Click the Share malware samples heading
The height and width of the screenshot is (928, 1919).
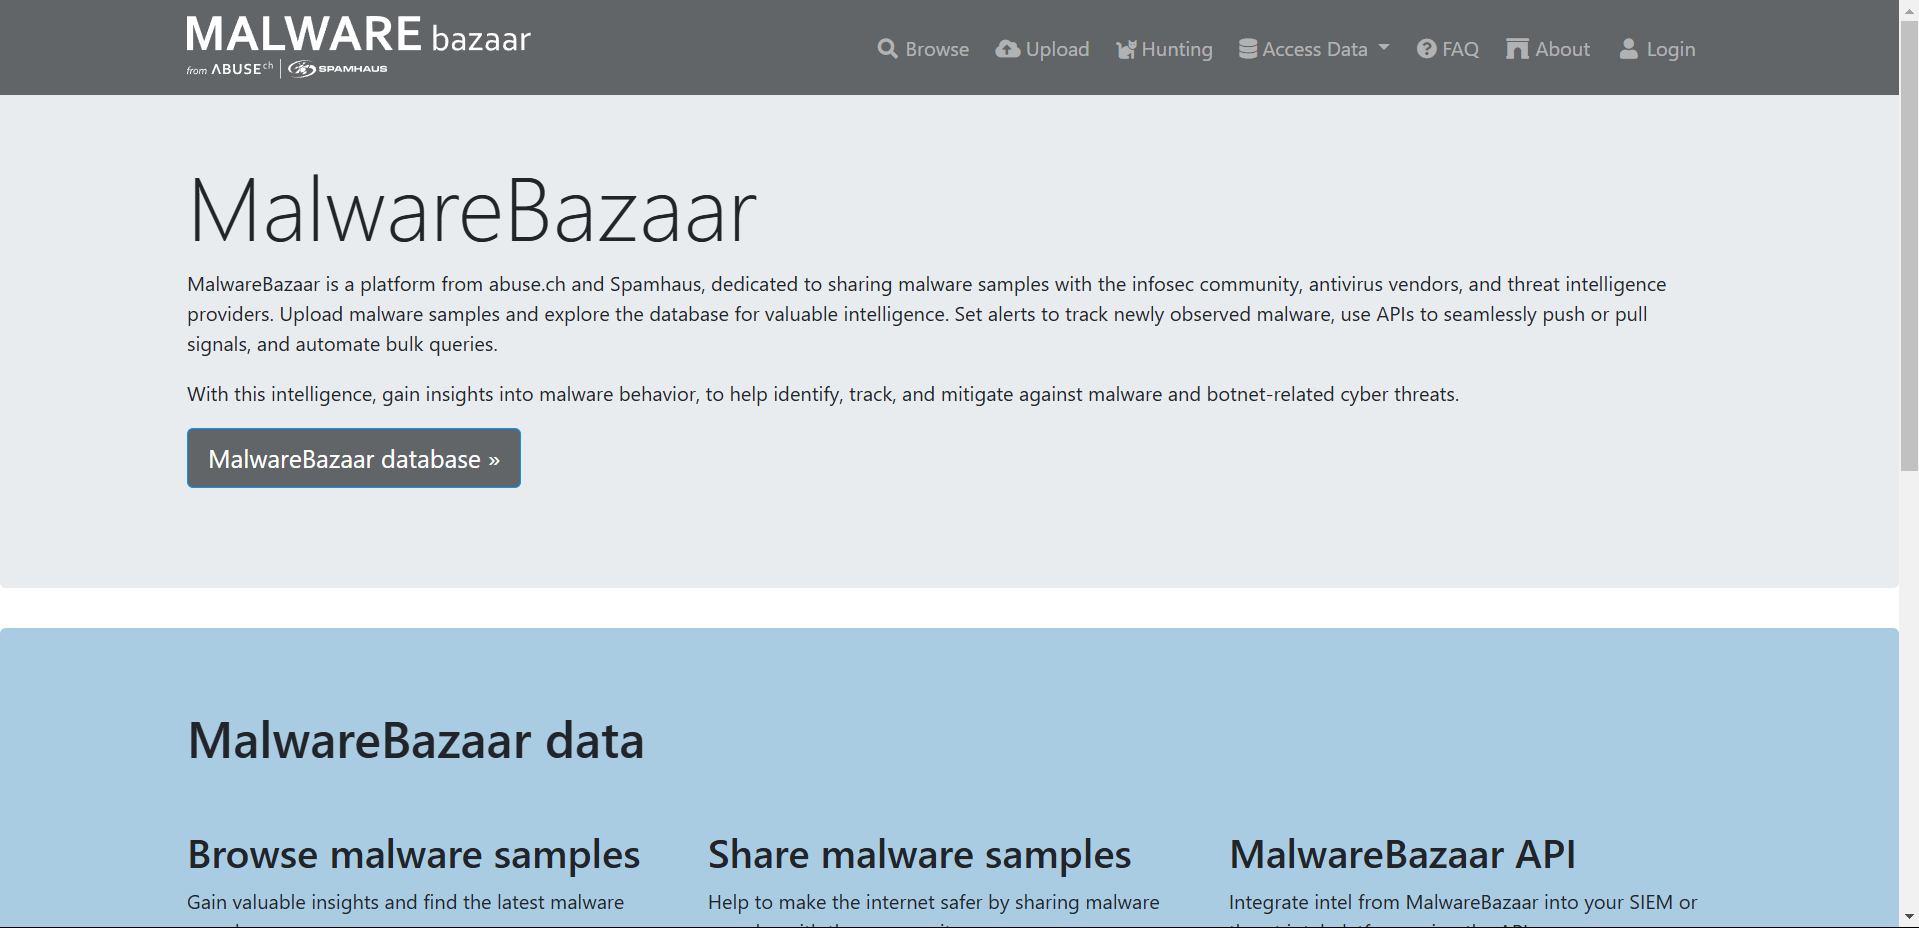tap(919, 855)
